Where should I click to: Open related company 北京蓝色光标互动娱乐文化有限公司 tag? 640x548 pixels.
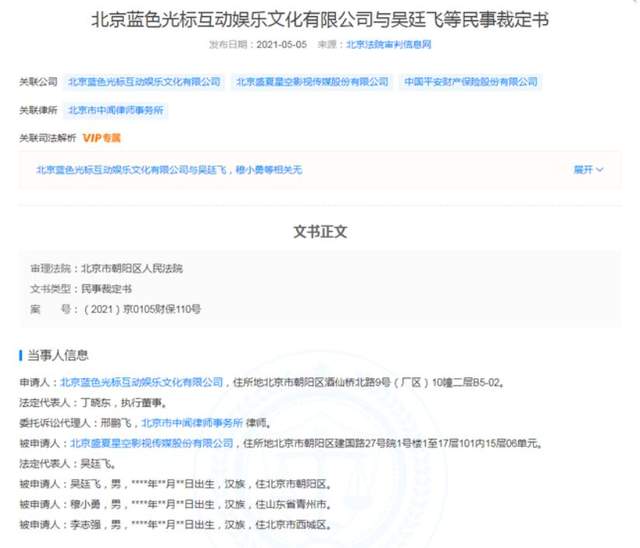point(144,82)
